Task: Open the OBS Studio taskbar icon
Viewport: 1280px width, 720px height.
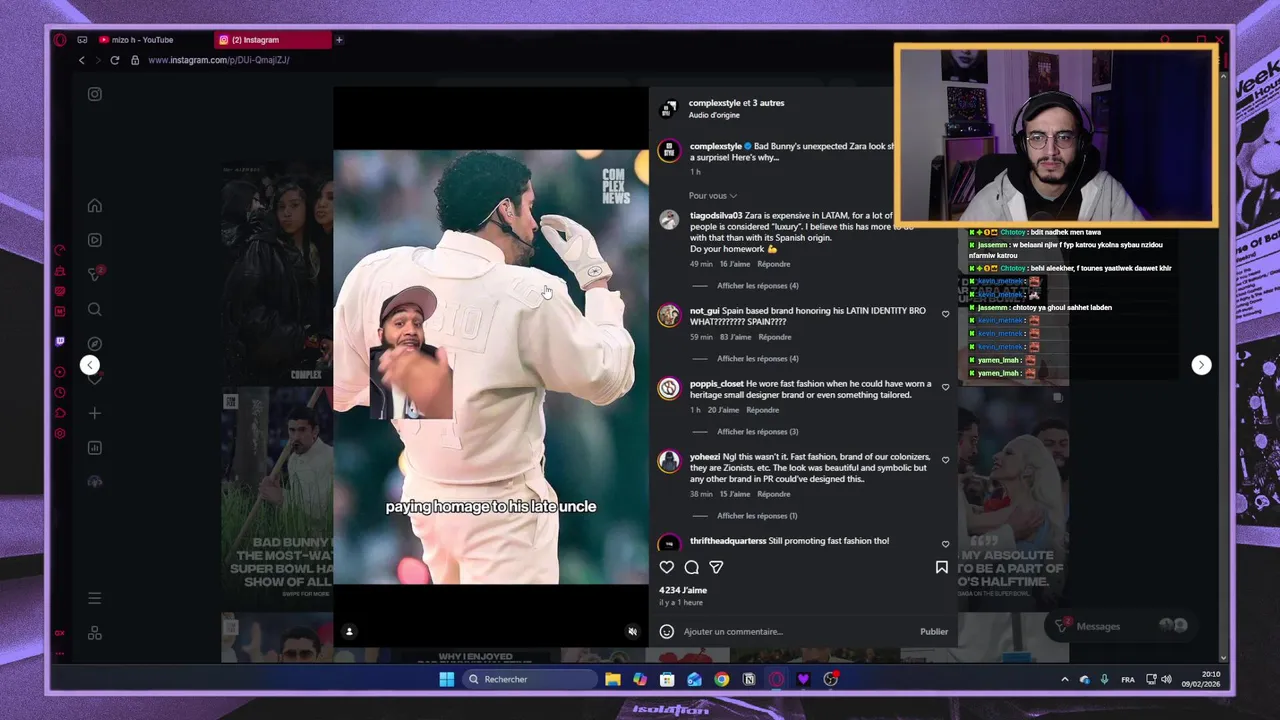Action: click(x=830, y=679)
